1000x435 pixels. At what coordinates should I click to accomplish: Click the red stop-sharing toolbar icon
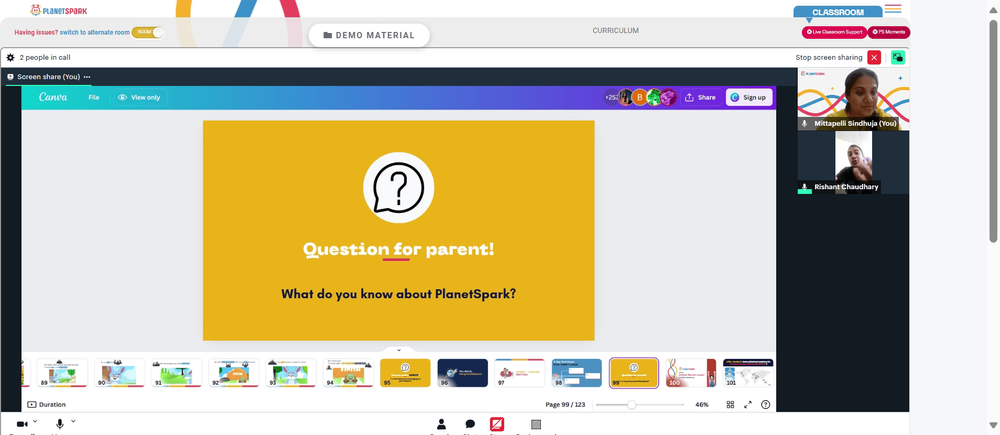497,424
